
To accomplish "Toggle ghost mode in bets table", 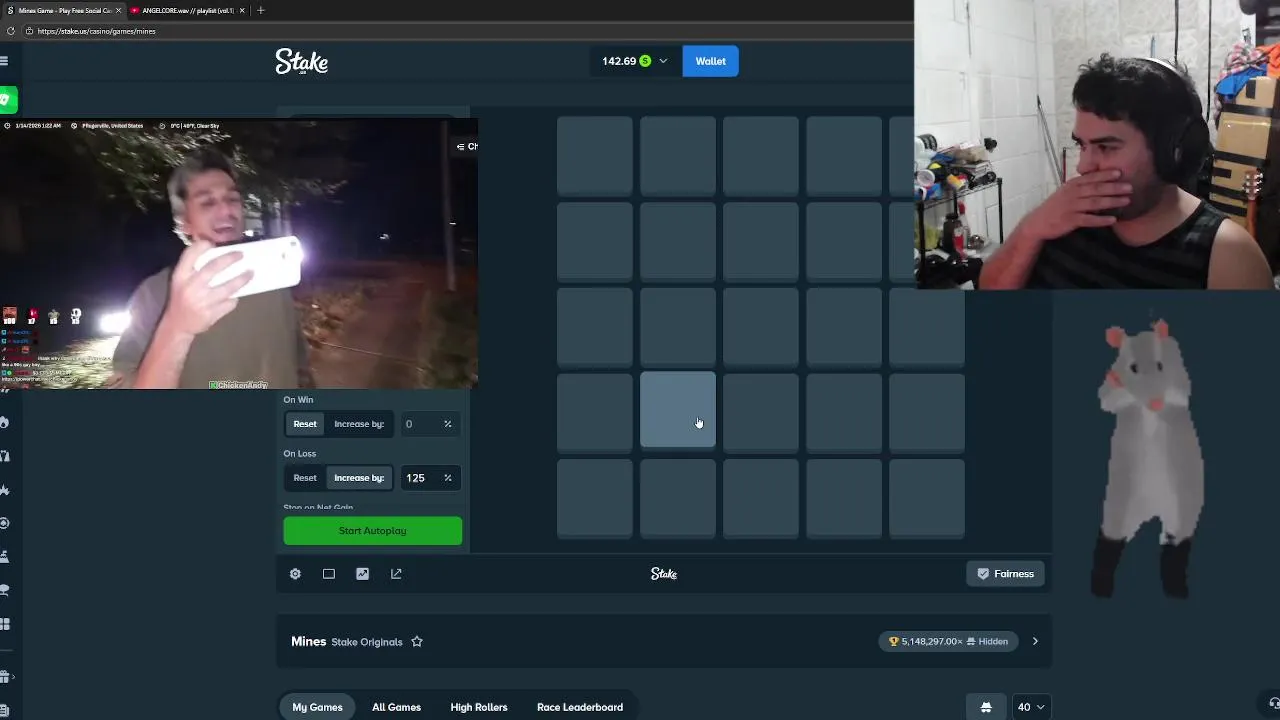I will point(986,707).
